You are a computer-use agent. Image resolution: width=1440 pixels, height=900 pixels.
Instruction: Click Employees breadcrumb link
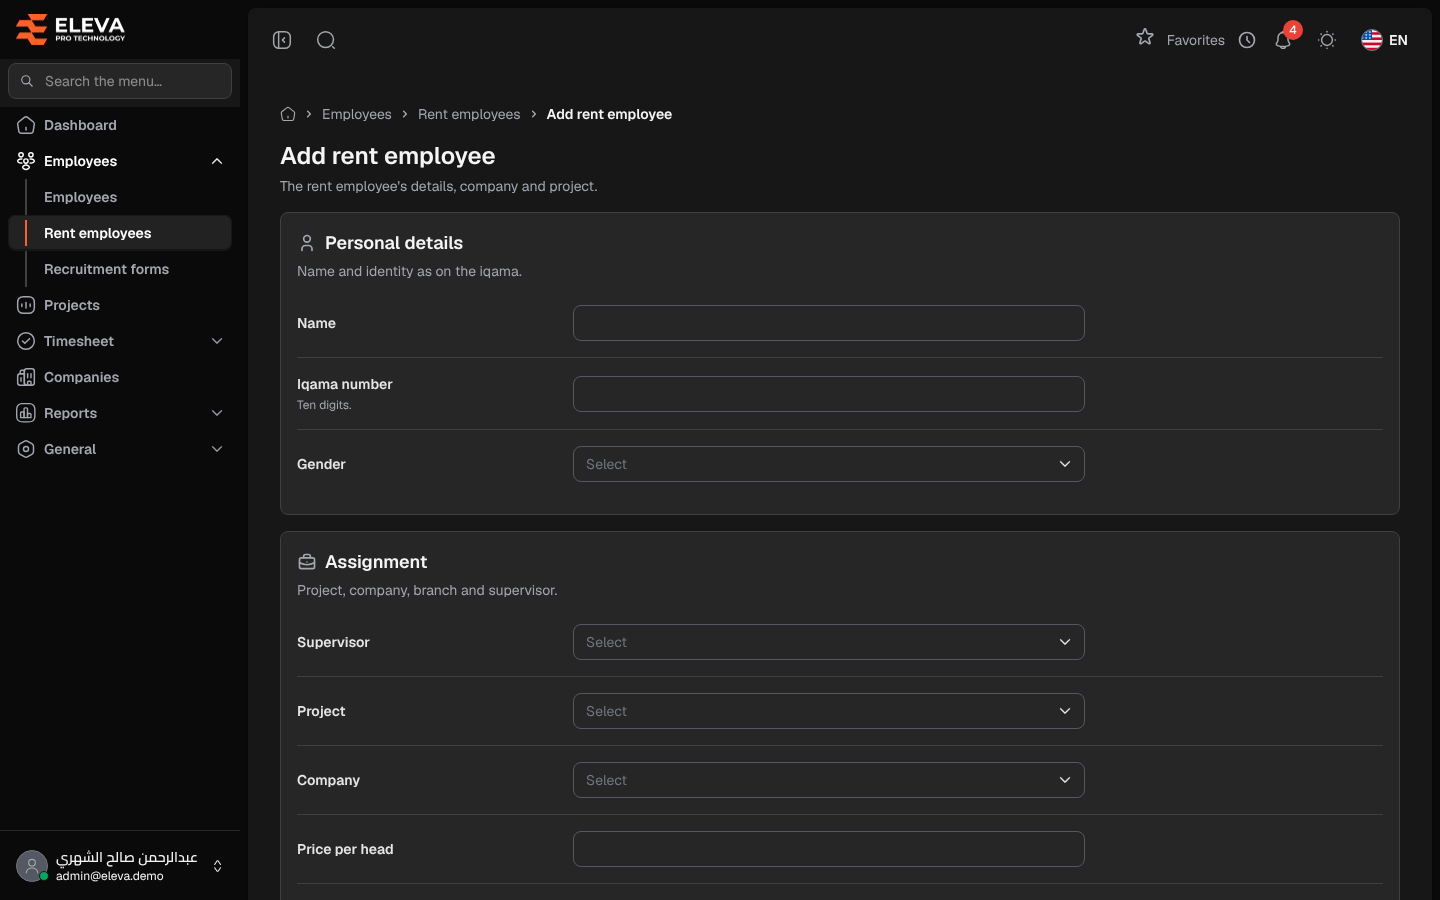click(x=357, y=114)
